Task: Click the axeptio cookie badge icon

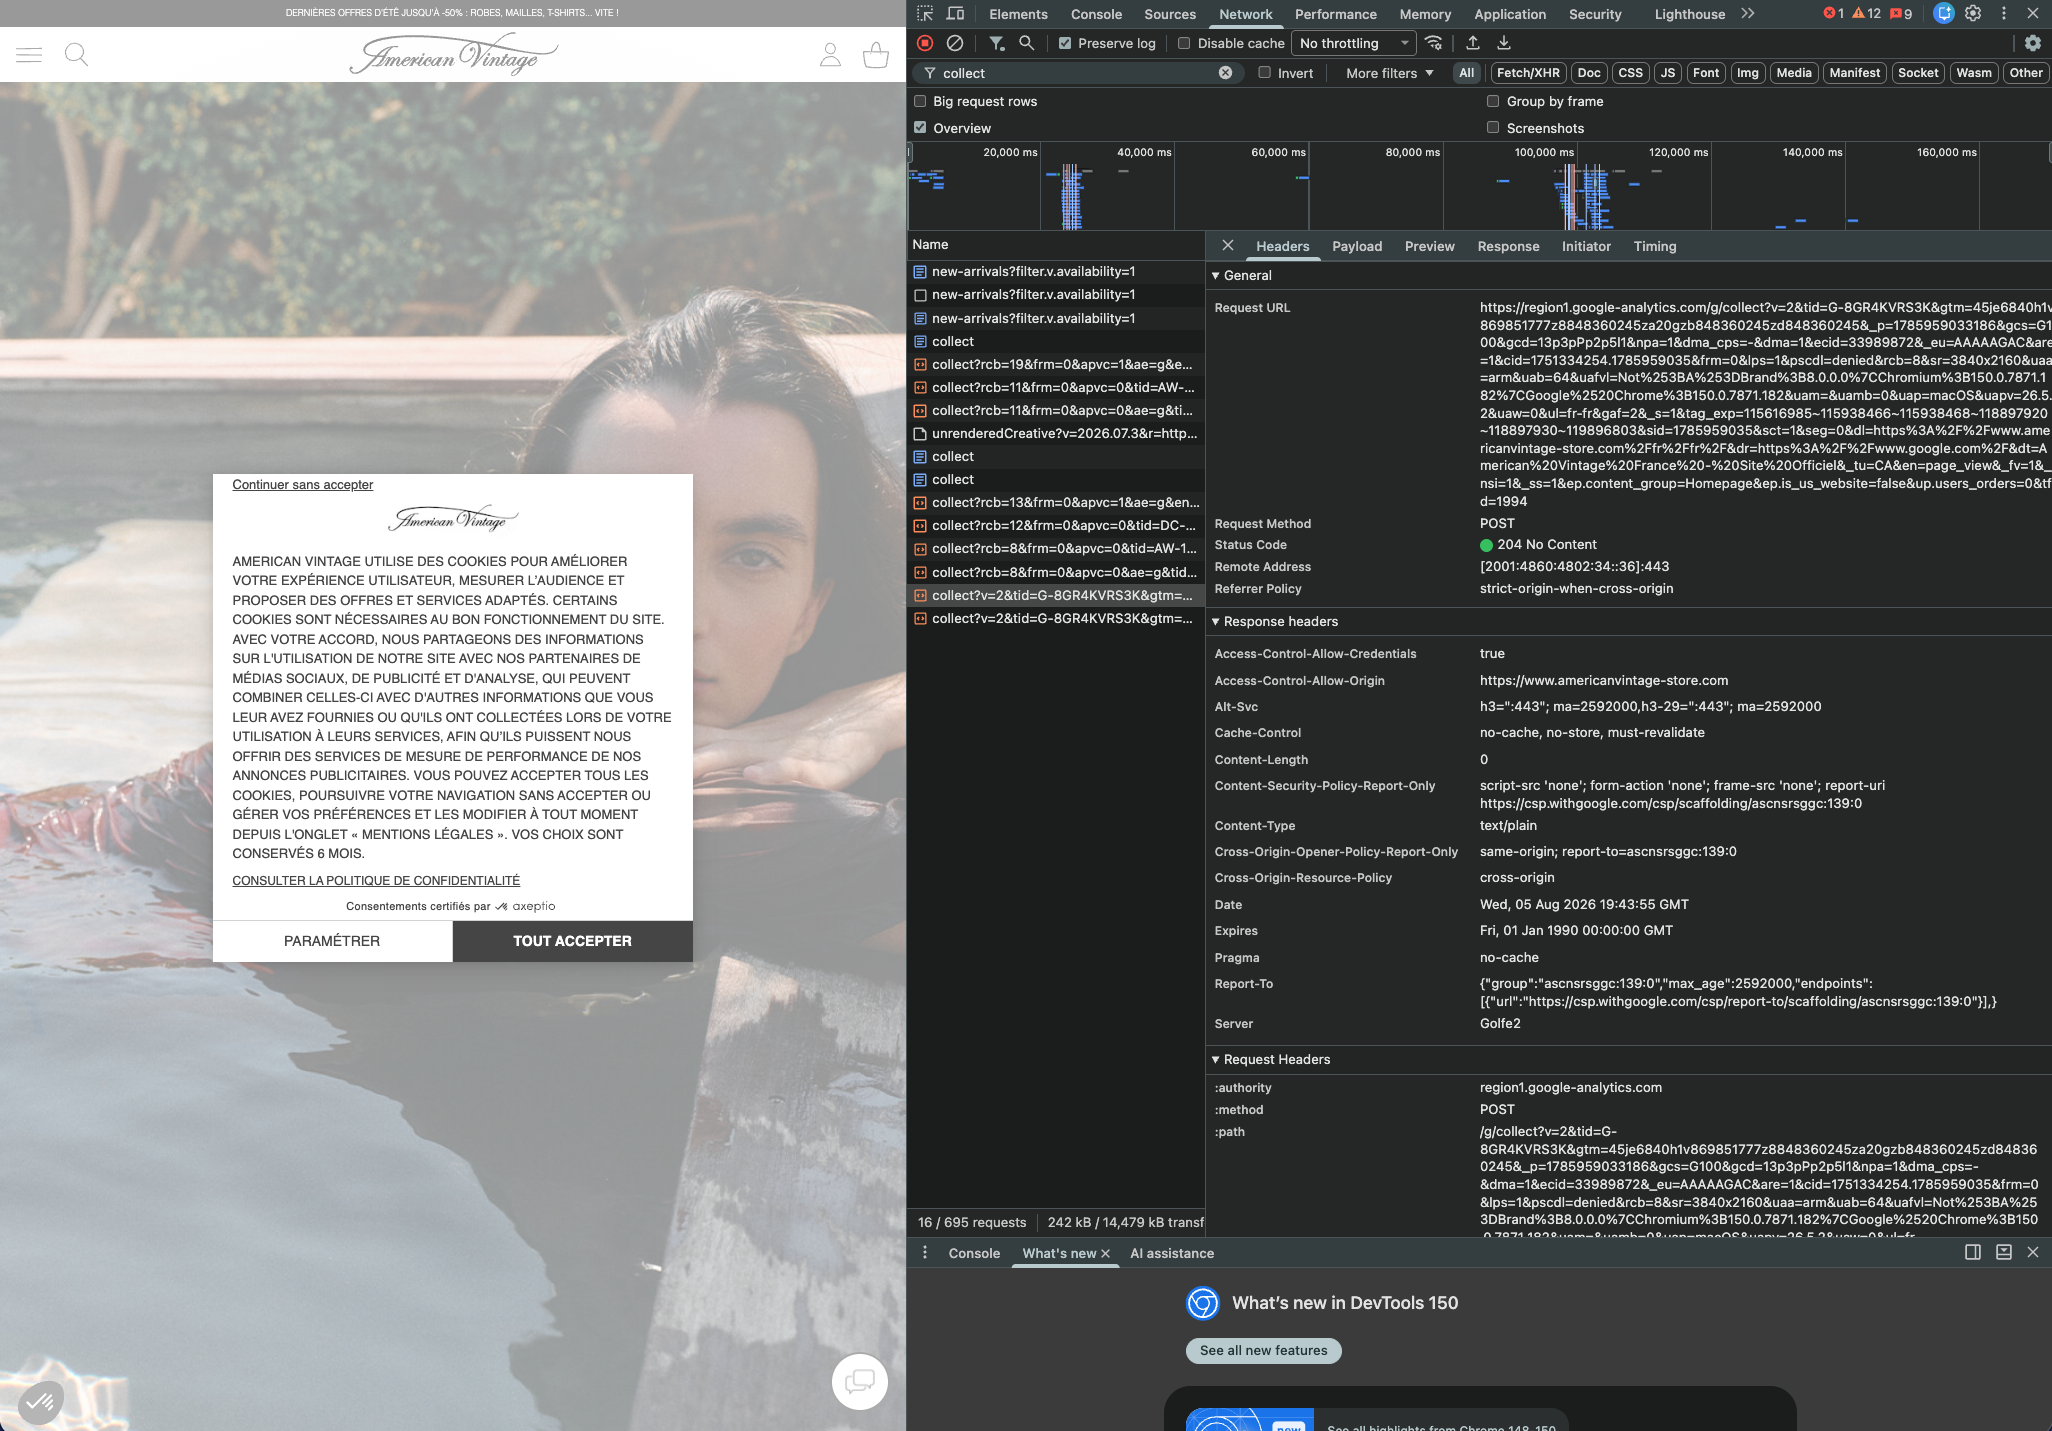Action: (x=40, y=1402)
